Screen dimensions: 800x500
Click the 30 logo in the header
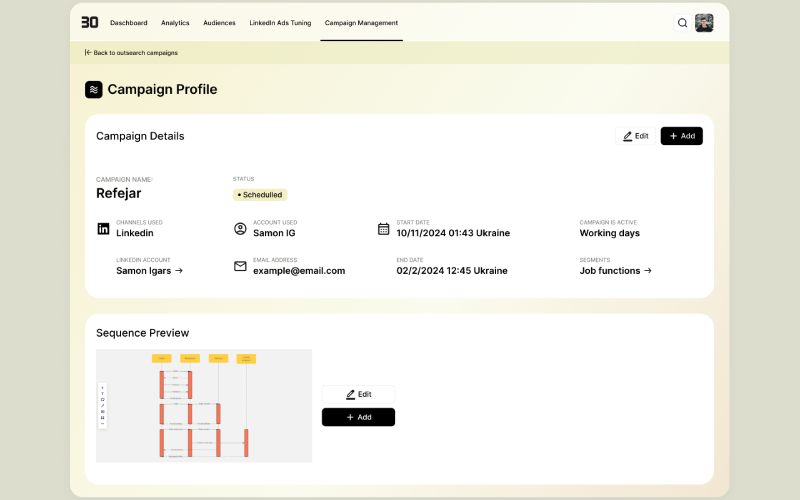[x=90, y=22]
